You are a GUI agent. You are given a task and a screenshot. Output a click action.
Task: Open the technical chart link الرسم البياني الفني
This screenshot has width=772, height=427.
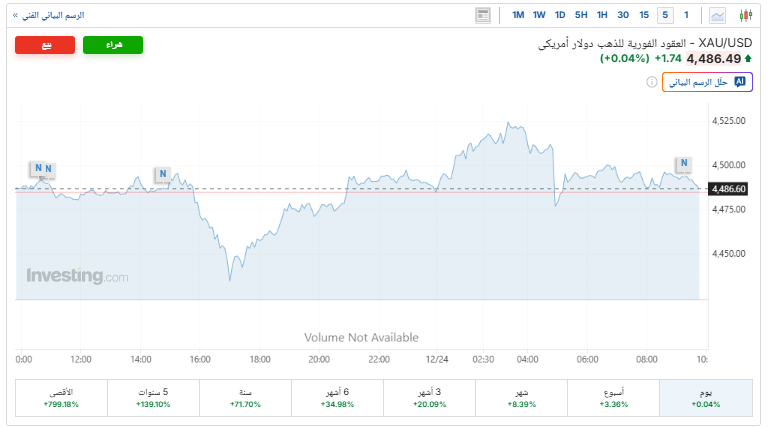coord(49,15)
